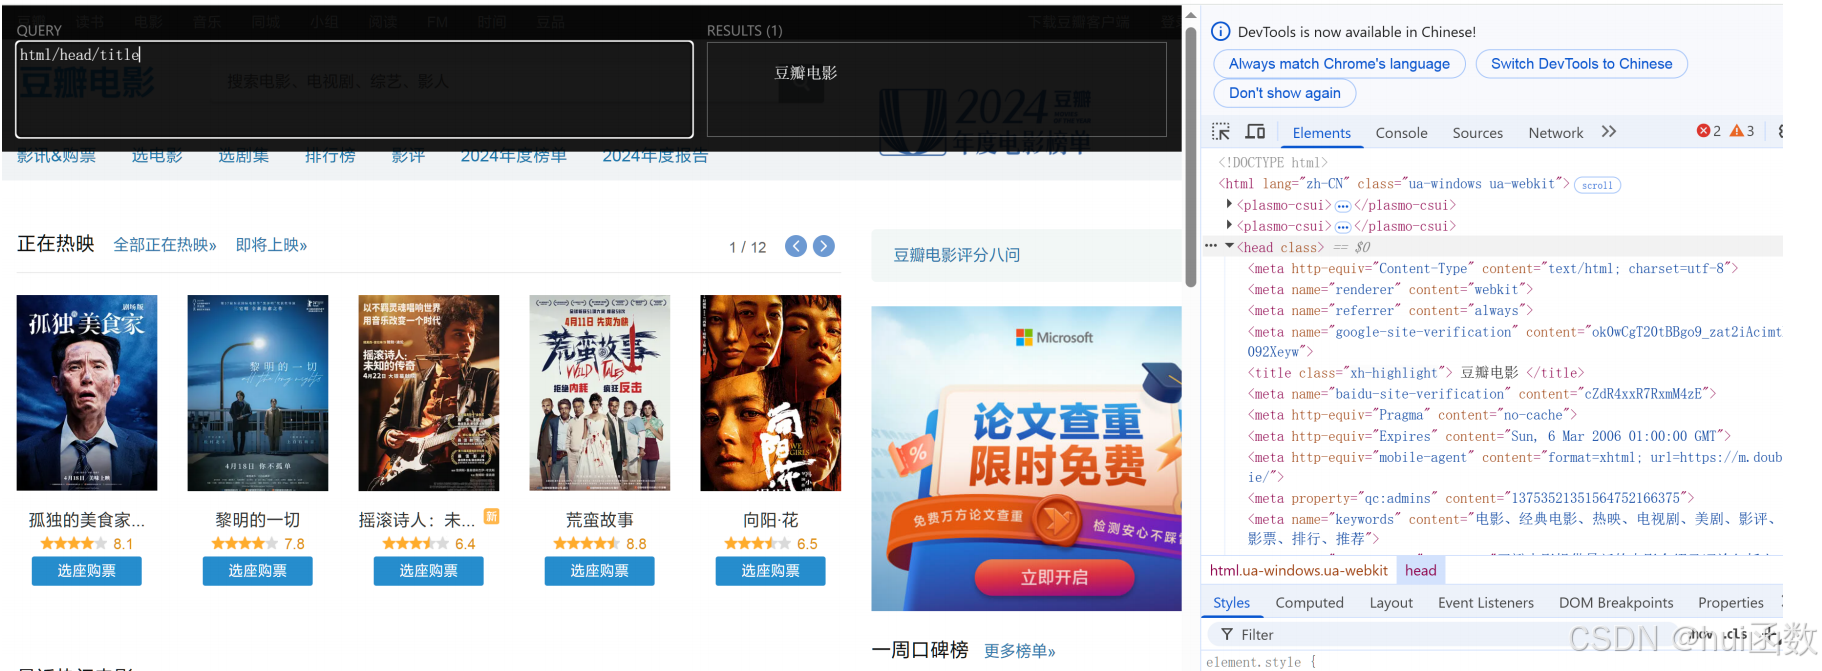The height and width of the screenshot is (671, 1822).
Task: Select the title class="xh-highlight" DOM node
Action: (x=1415, y=373)
